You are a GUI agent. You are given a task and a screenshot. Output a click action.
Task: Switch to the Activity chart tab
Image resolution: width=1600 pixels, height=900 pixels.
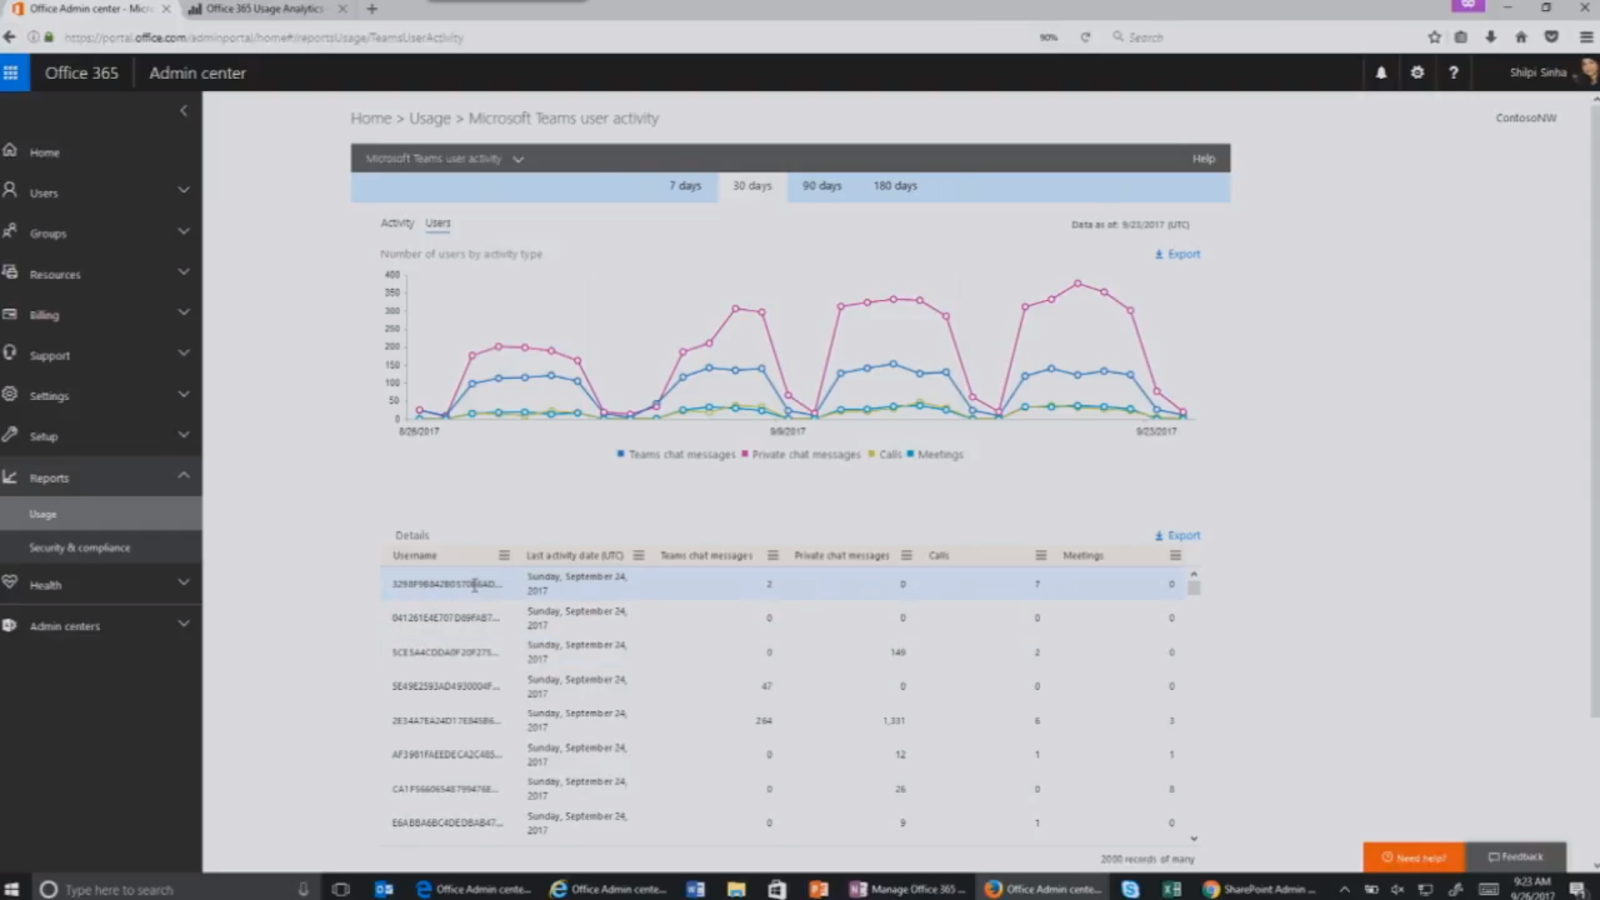click(396, 223)
